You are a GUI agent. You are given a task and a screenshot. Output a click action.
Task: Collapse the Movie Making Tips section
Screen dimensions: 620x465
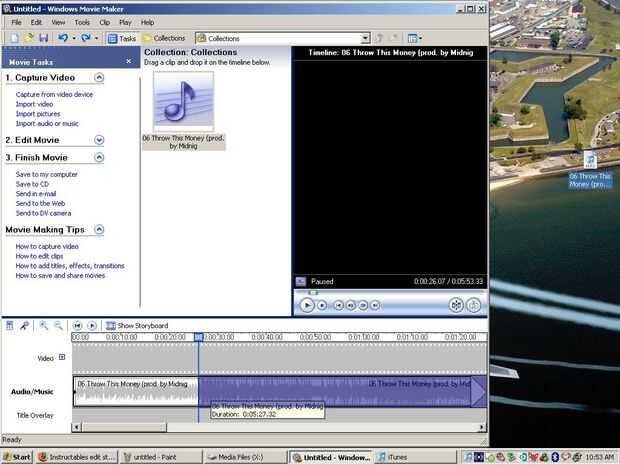click(99, 229)
